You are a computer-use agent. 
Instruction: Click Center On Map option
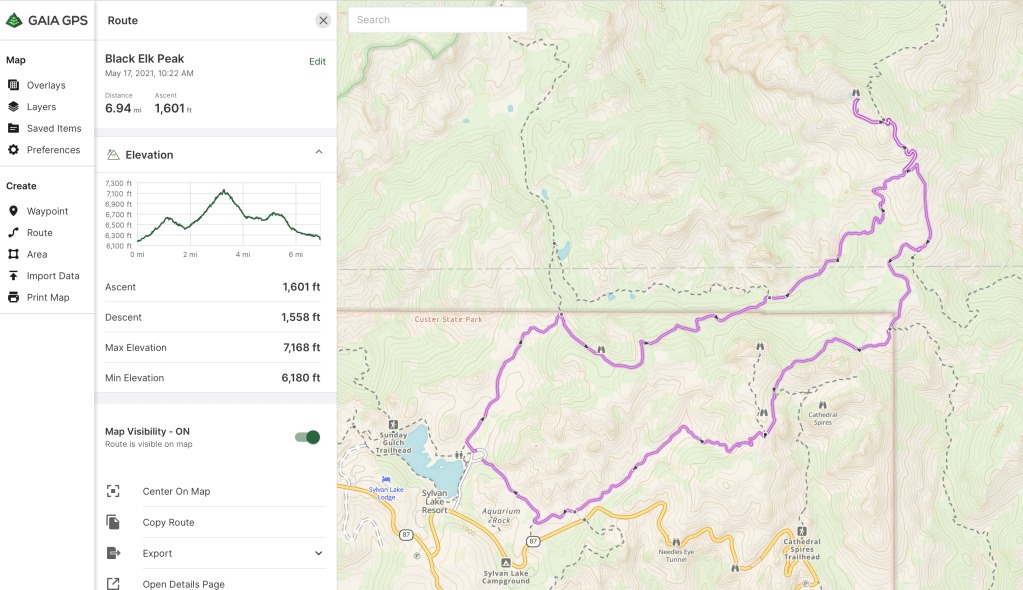click(x=176, y=491)
